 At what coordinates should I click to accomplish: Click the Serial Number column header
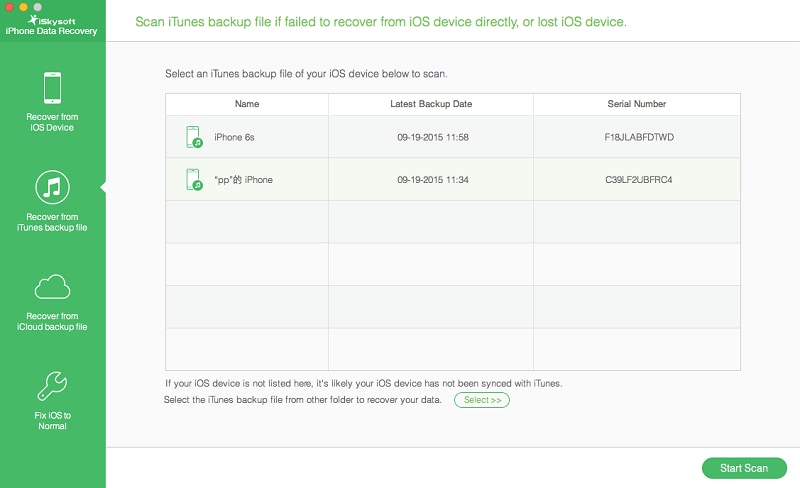tap(637, 104)
